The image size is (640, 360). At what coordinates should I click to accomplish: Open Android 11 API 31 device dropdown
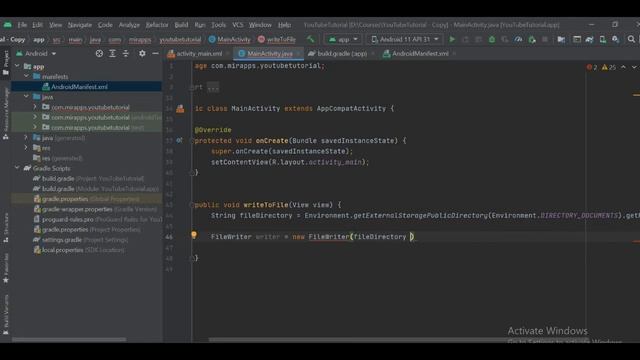tap(405, 39)
